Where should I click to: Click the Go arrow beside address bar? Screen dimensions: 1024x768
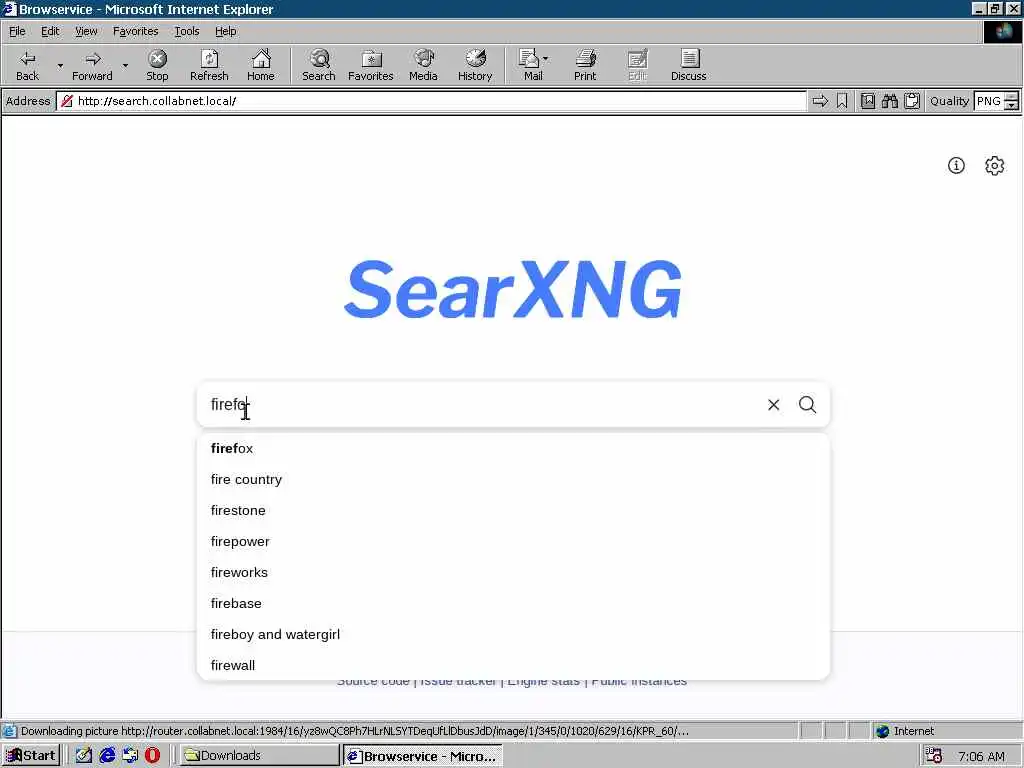[820, 101]
